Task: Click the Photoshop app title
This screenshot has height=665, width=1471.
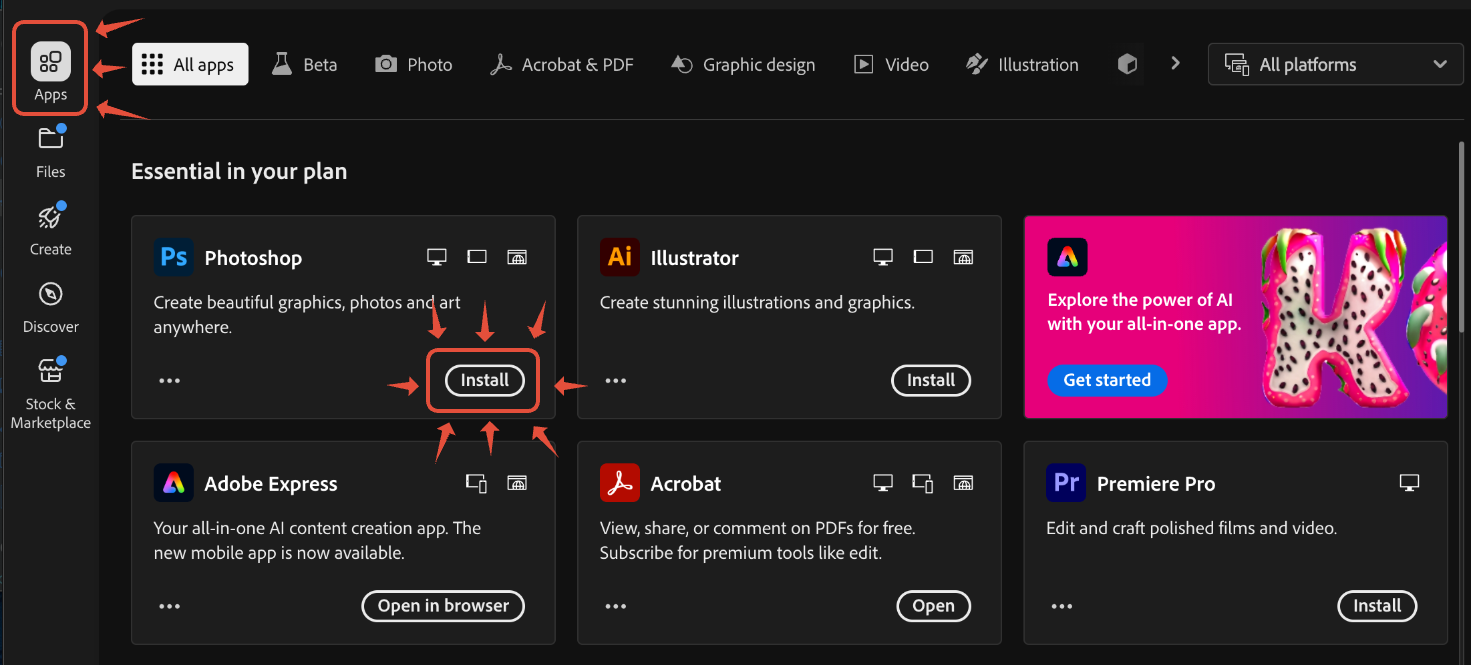Action: pyautogui.click(x=253, y=258)
